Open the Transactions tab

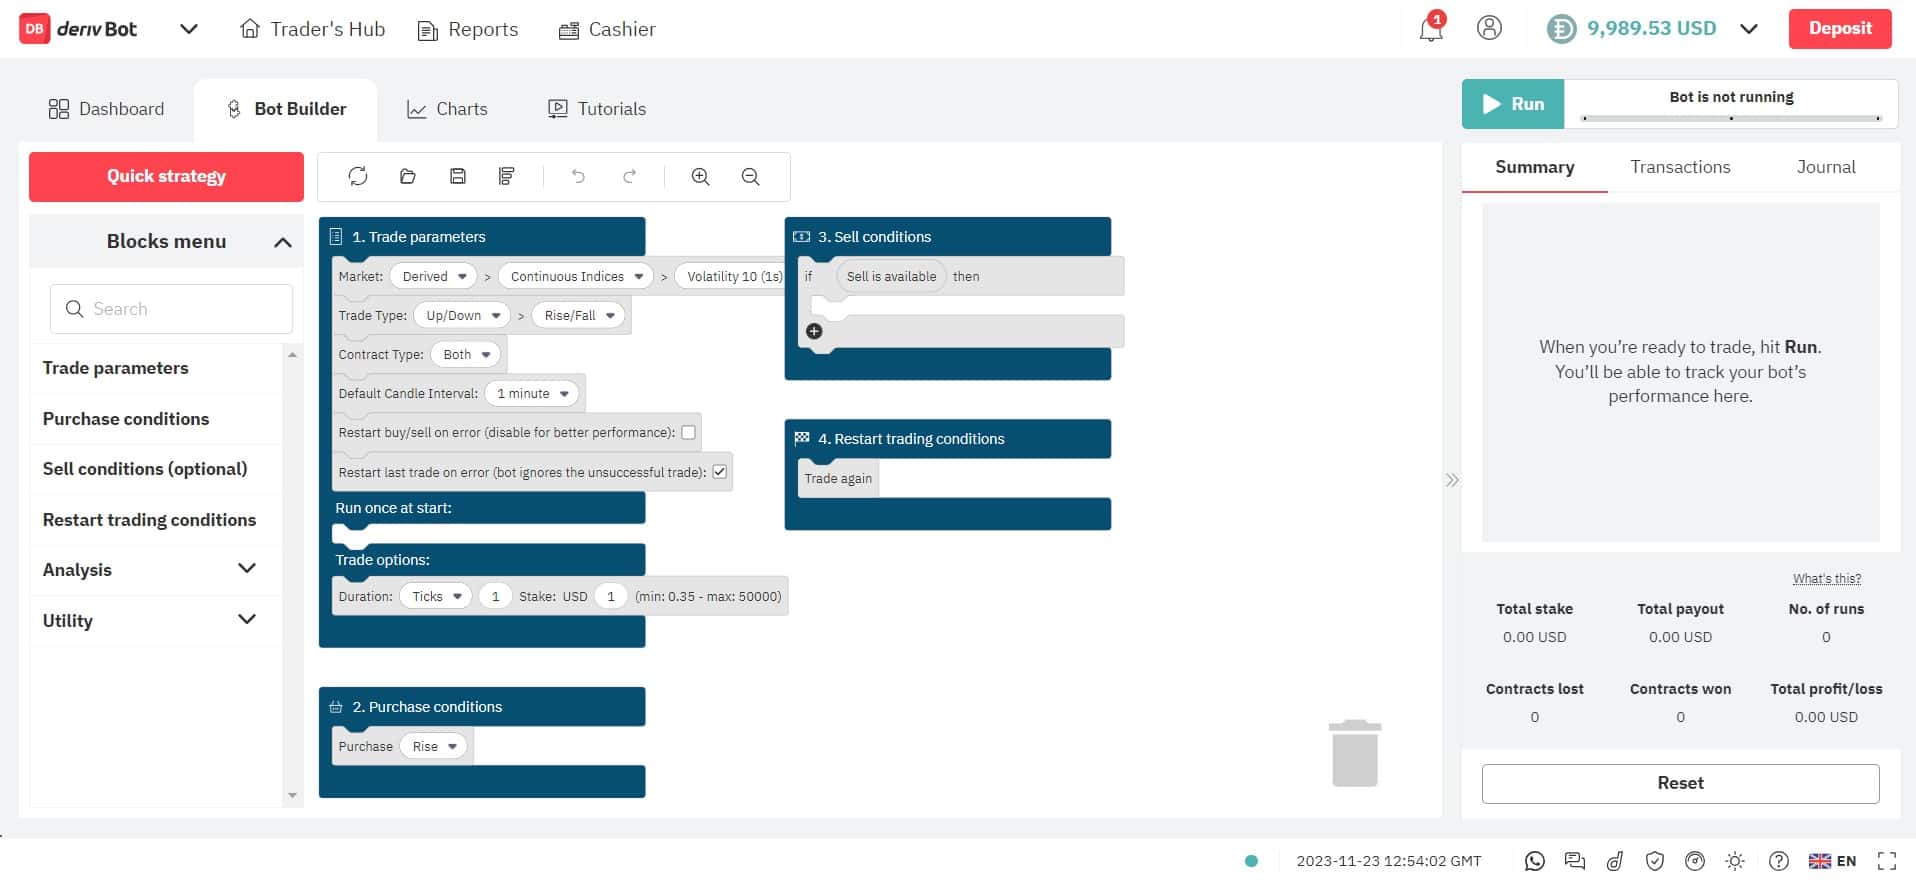click(x=1680, y=167)
